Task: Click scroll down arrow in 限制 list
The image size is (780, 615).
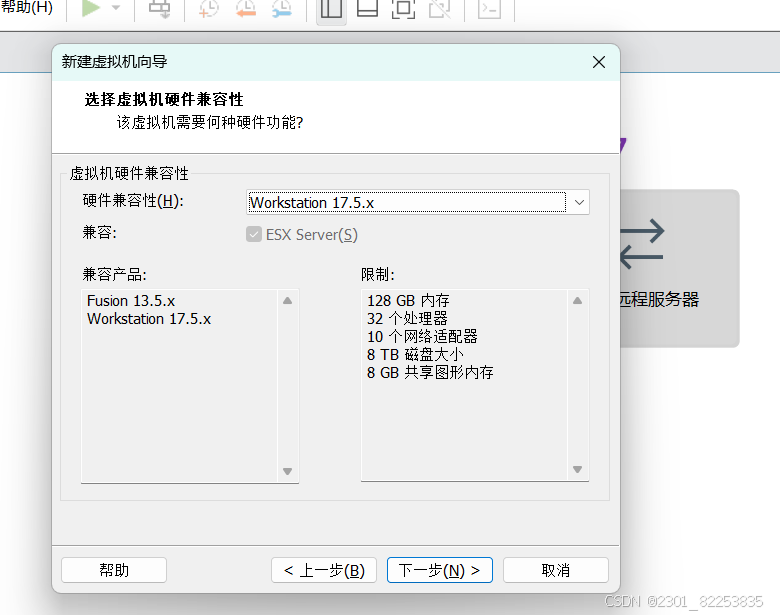Action: (578, 469)
